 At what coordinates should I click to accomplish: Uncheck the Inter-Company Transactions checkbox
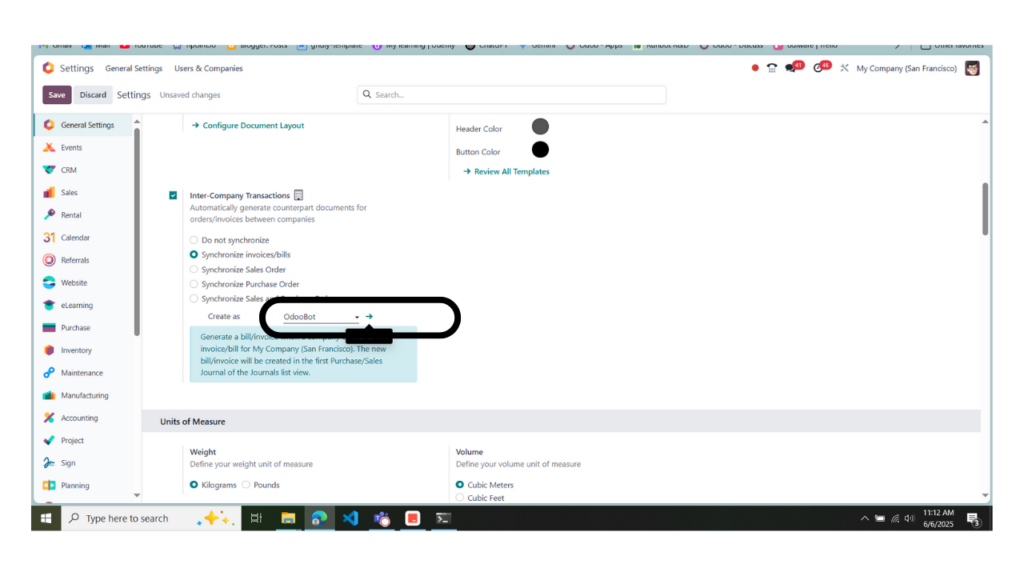pos(173,195)
